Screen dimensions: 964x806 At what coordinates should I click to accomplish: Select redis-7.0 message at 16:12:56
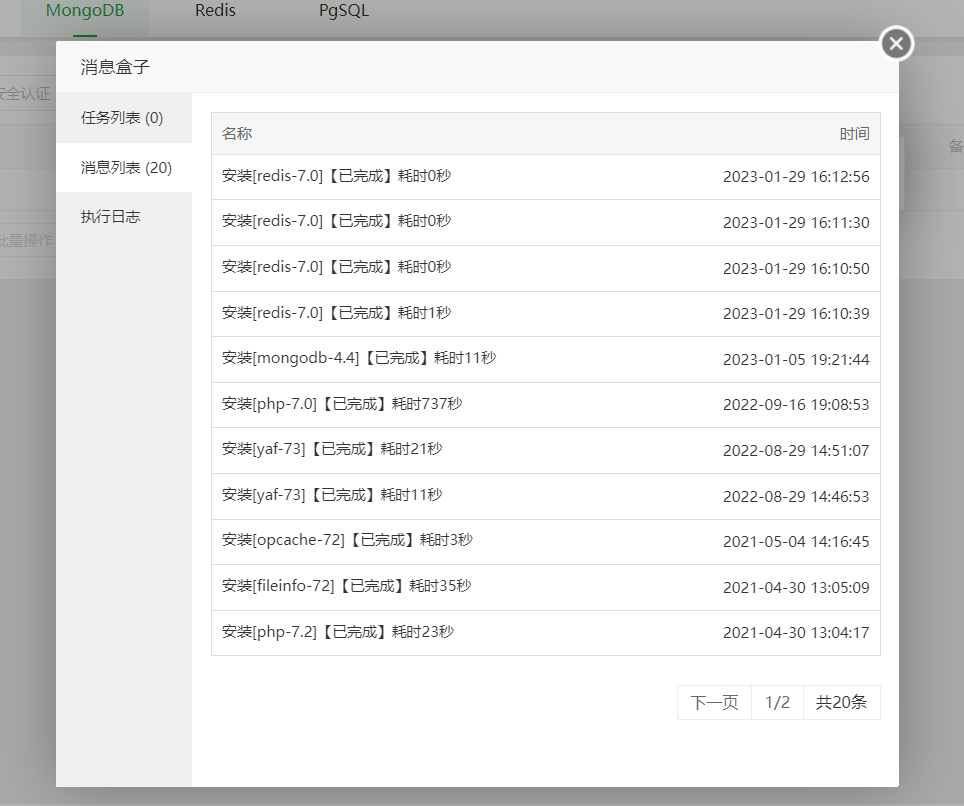click(546, 176)
